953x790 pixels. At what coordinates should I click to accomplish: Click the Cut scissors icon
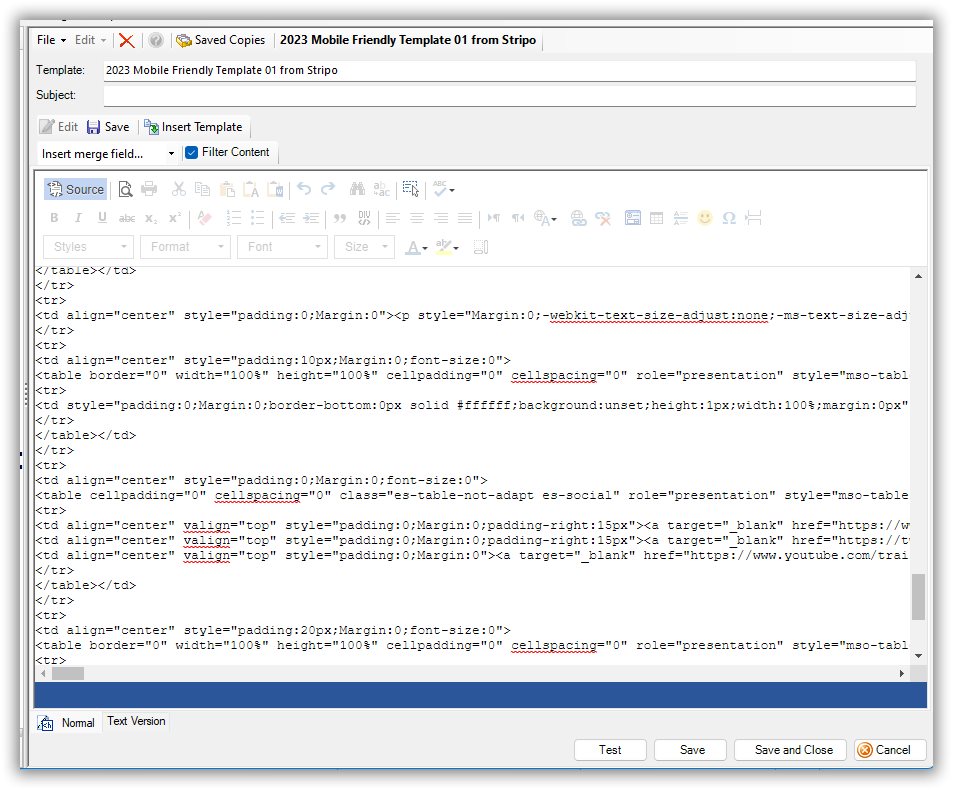click(178, 190)
